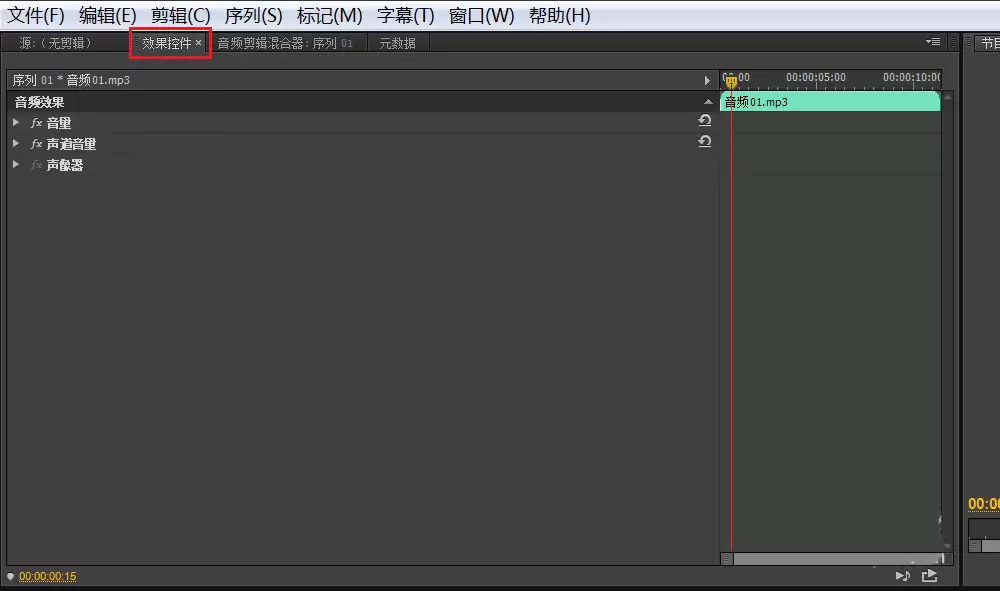Image resolution: width=1000 pixels, height=591 pixels.
Task: Open the Effect Controls panel flyout menu
Action: point(933,42)
